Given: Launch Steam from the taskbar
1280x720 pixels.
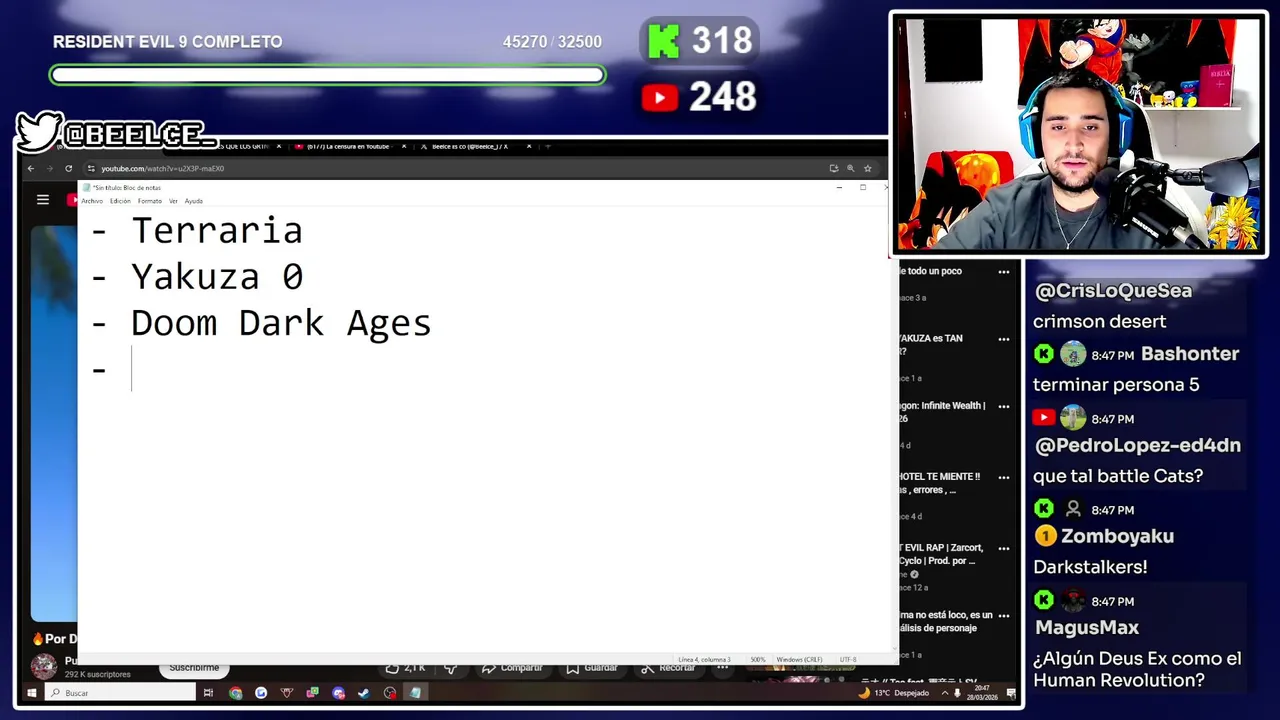Looking at the screenshot, I should click(x=364, y=692).
